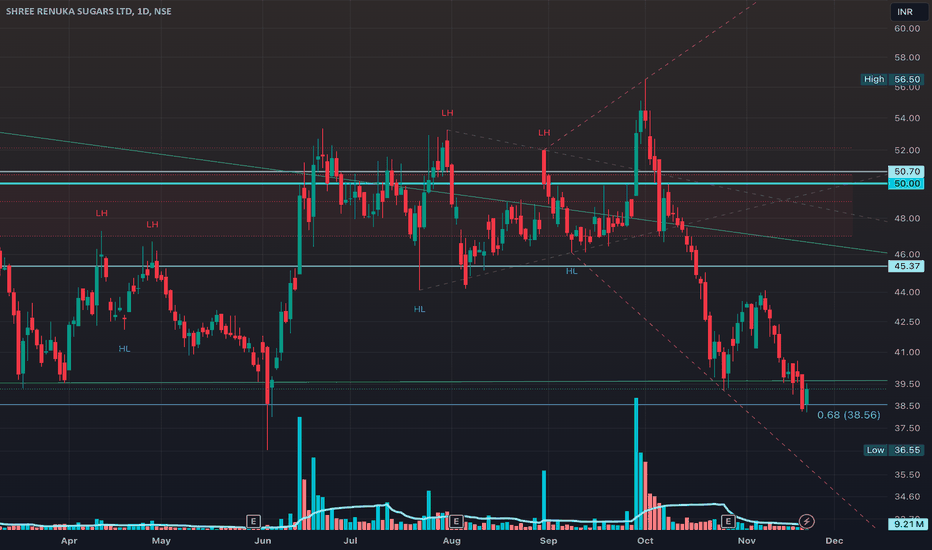Select the 0.68 (38.56) Fibonacci level text

coord(849,415)
